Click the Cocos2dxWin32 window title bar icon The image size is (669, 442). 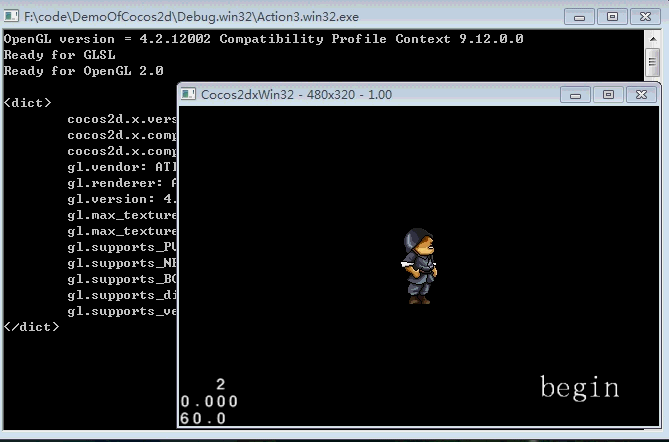[x=189, y=94]
